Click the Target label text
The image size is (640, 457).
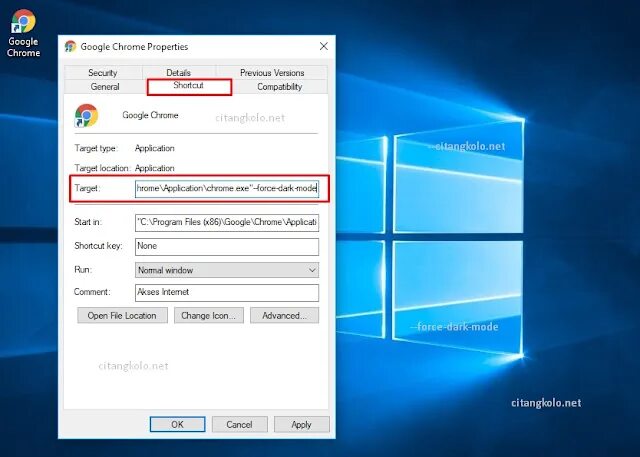pyautogui.click(x=87, y=189)
